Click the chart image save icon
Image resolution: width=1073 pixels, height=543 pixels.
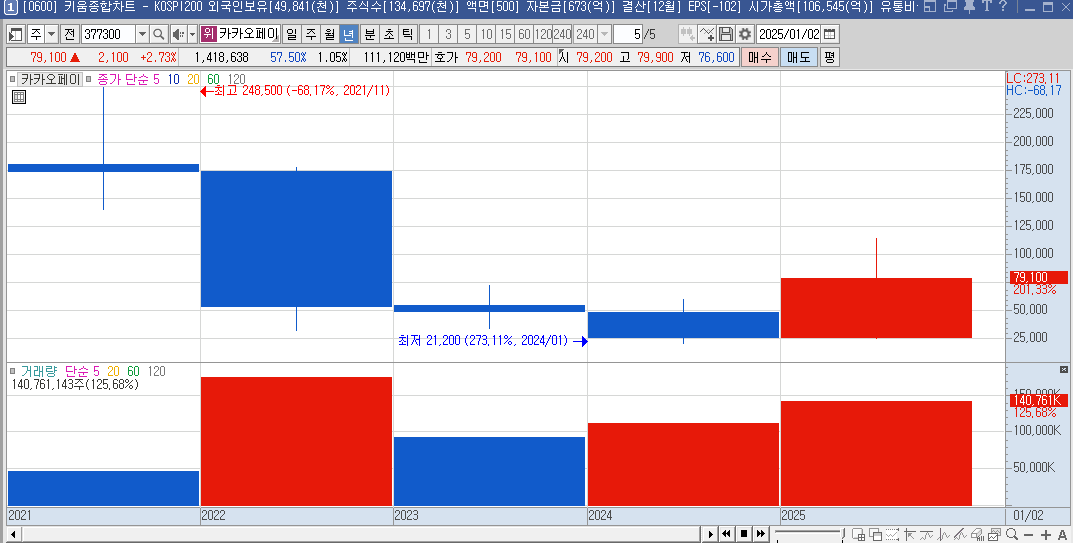point(995,535)
